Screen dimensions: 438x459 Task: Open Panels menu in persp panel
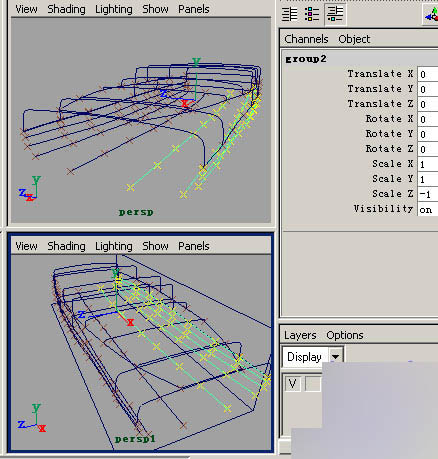point(194,9)
